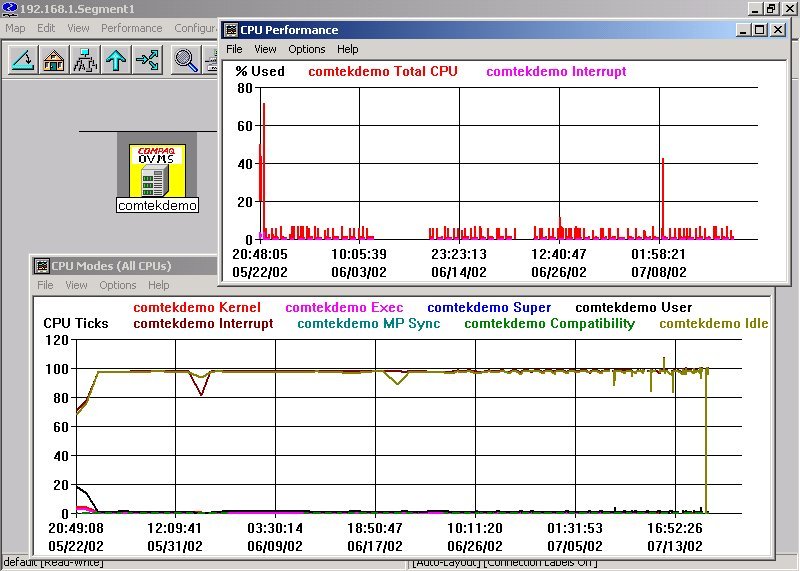Open the File menu in CPU Performance

234,49
